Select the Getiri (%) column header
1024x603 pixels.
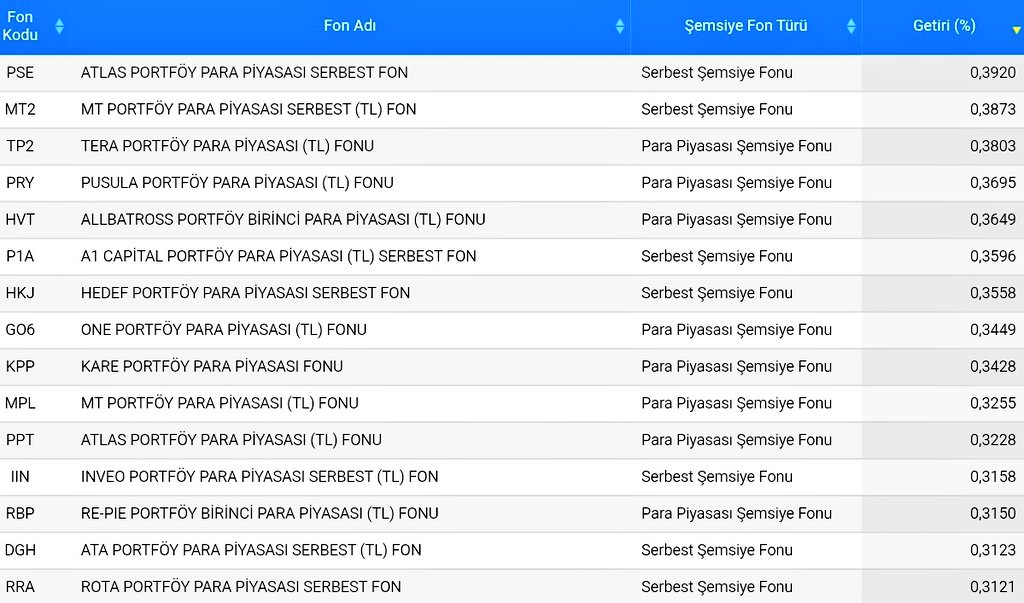click(x=943, y=26)
